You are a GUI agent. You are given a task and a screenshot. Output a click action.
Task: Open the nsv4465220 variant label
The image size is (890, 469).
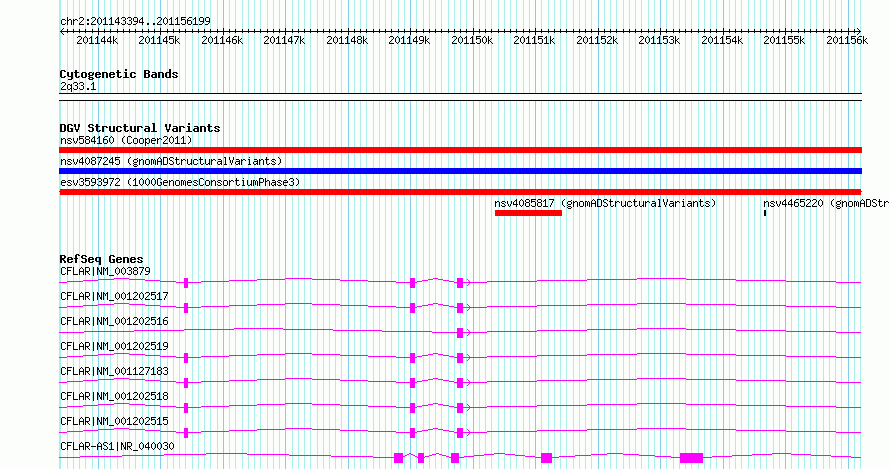point(826,203)
